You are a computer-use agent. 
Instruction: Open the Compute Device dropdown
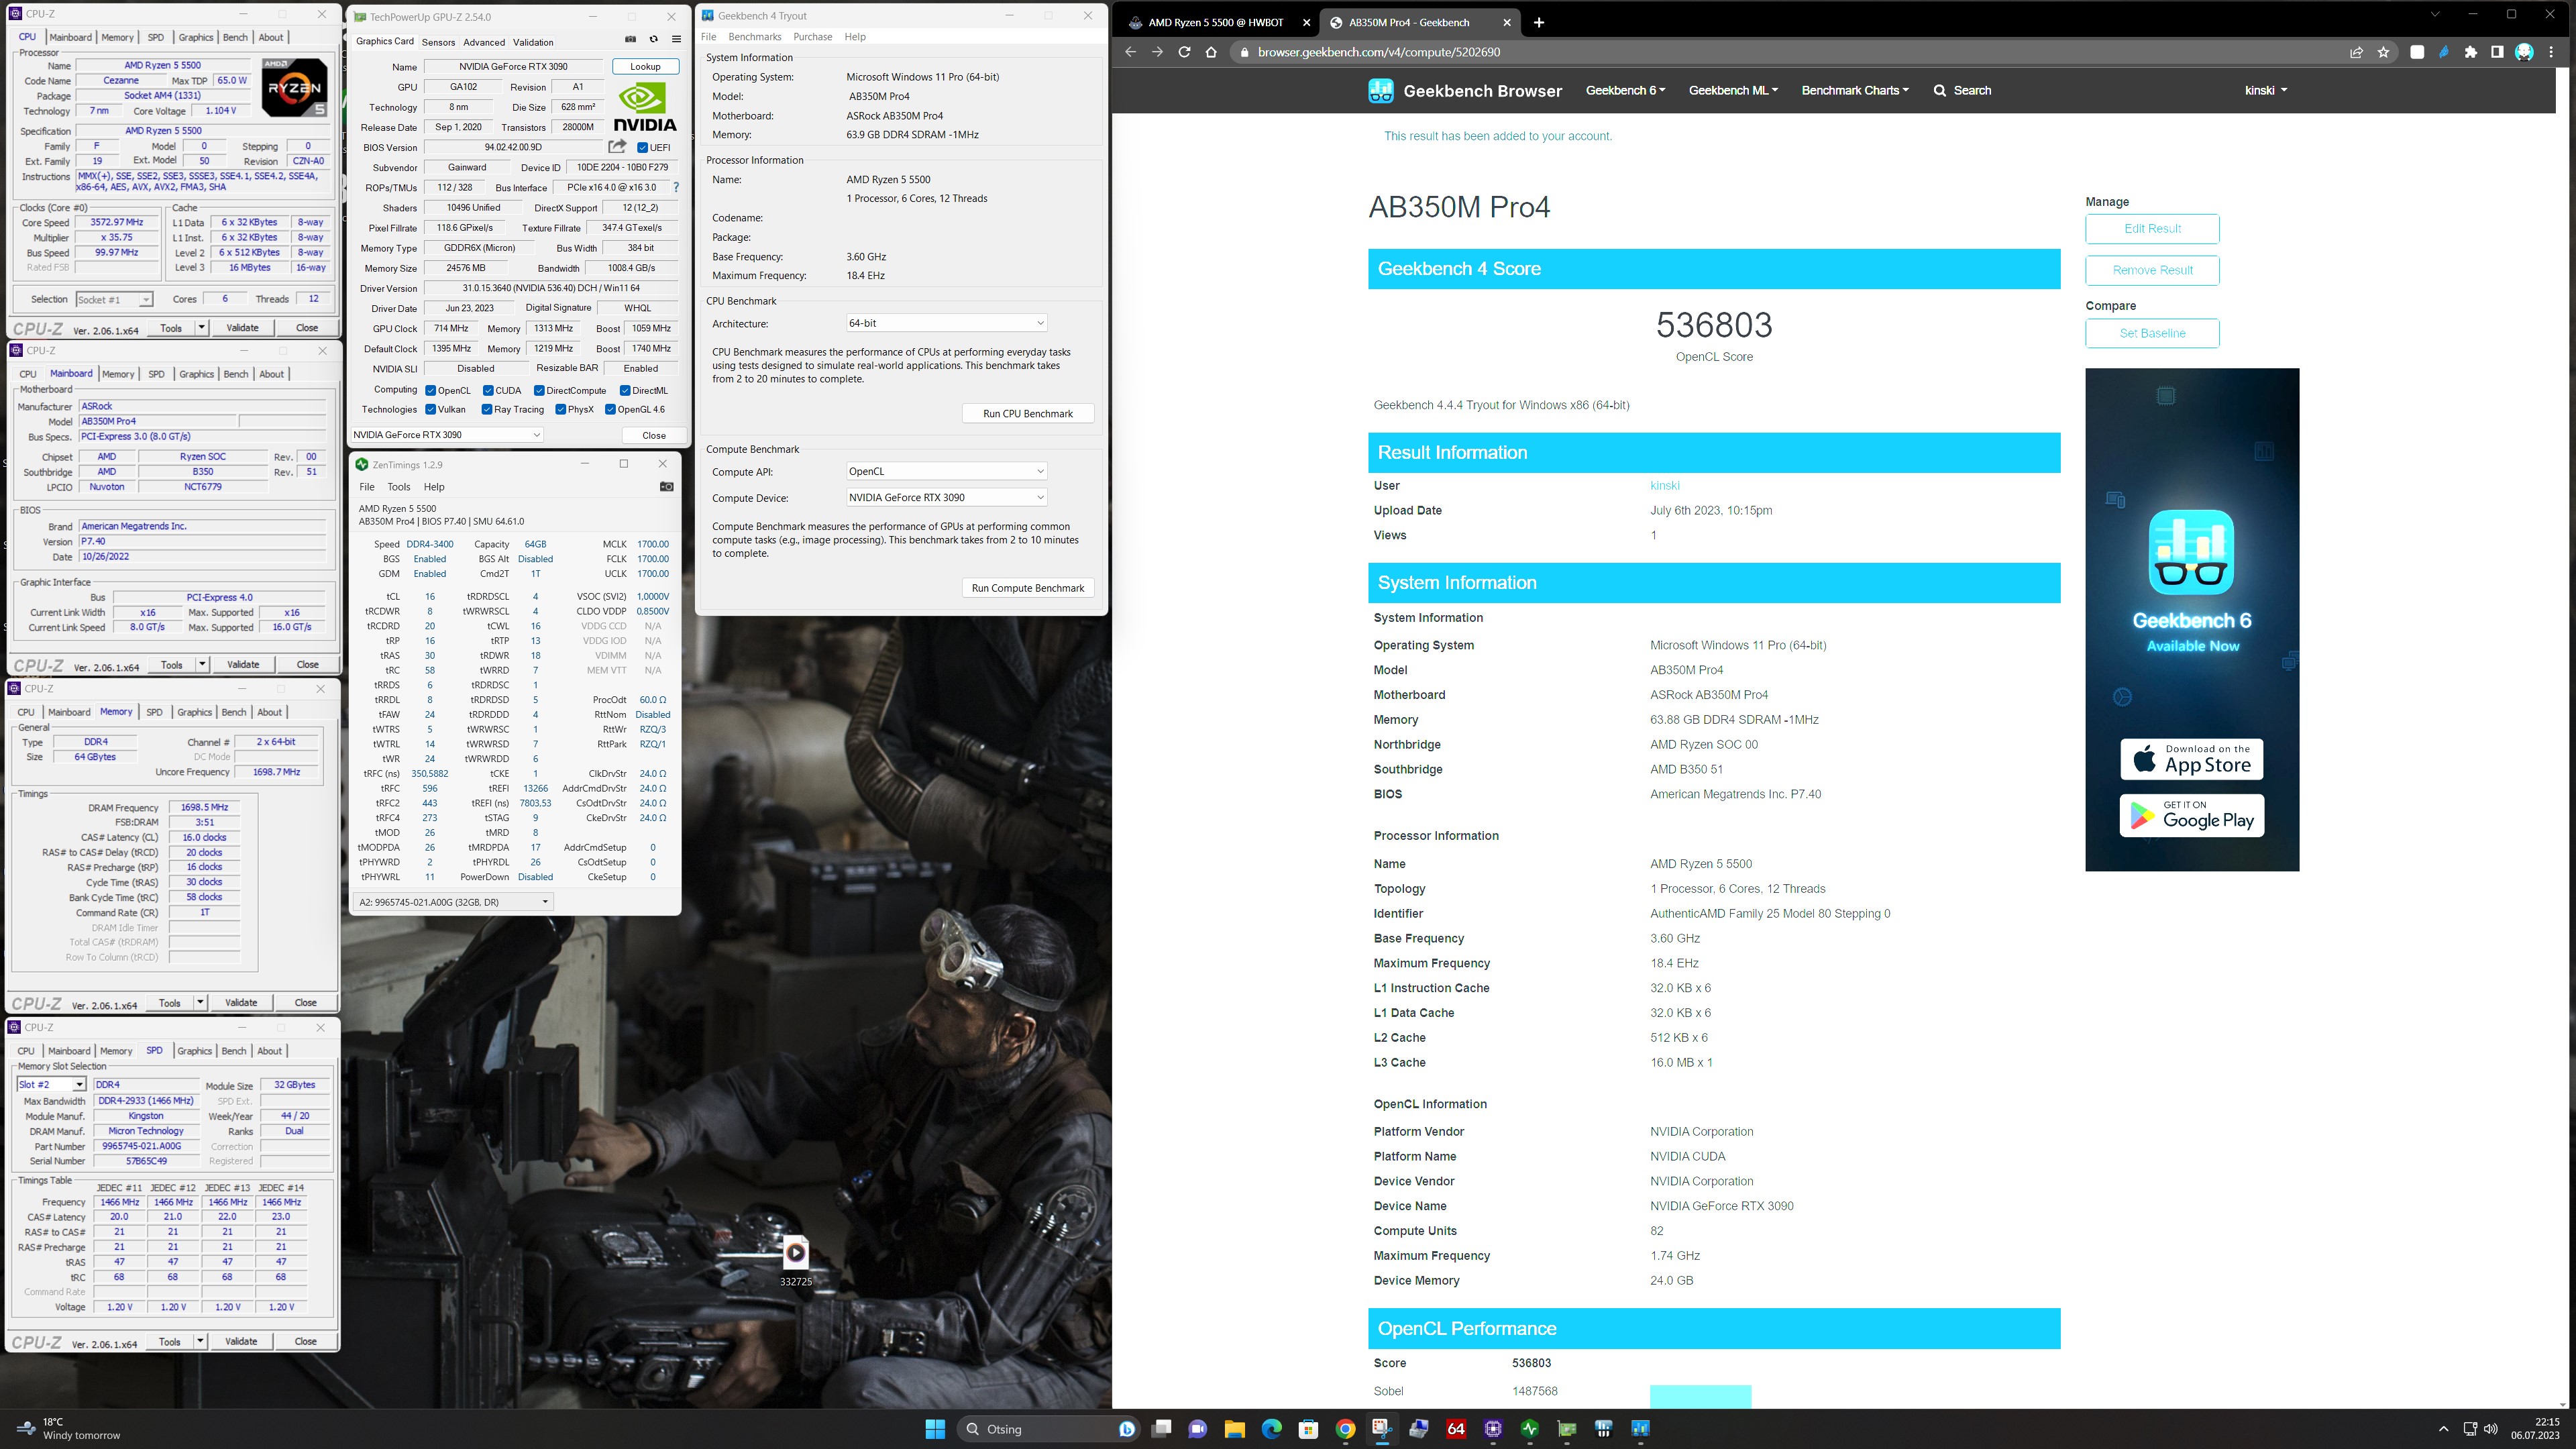[946, 497]
